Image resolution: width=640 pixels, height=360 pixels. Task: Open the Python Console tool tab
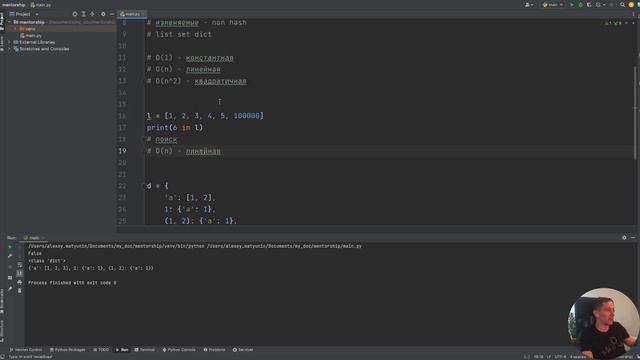179,350
